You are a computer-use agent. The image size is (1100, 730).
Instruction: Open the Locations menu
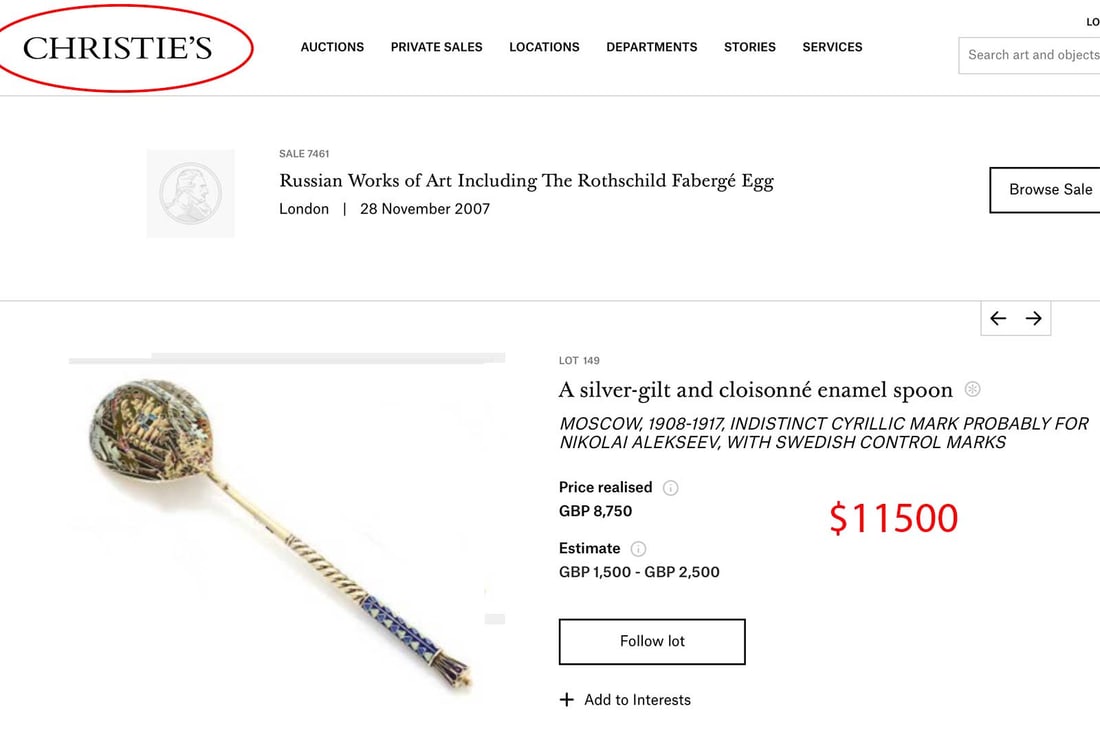point(544,47)
